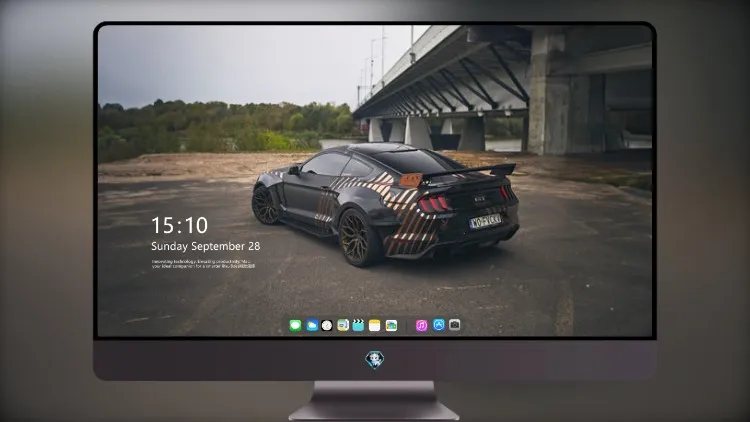Click the logo badge on monitor chin
750x422 pixels.
point(375,360)
